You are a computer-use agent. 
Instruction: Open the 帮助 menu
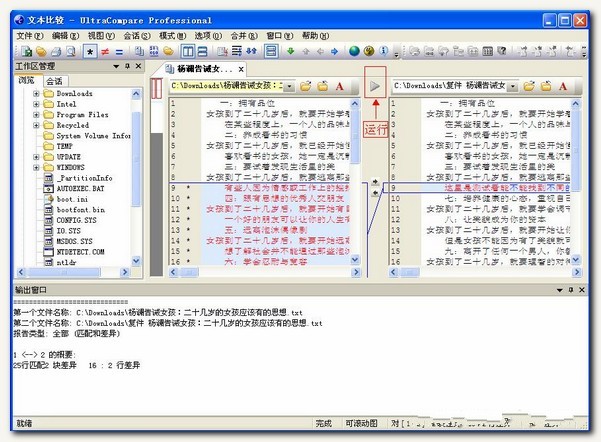[315, 36]
